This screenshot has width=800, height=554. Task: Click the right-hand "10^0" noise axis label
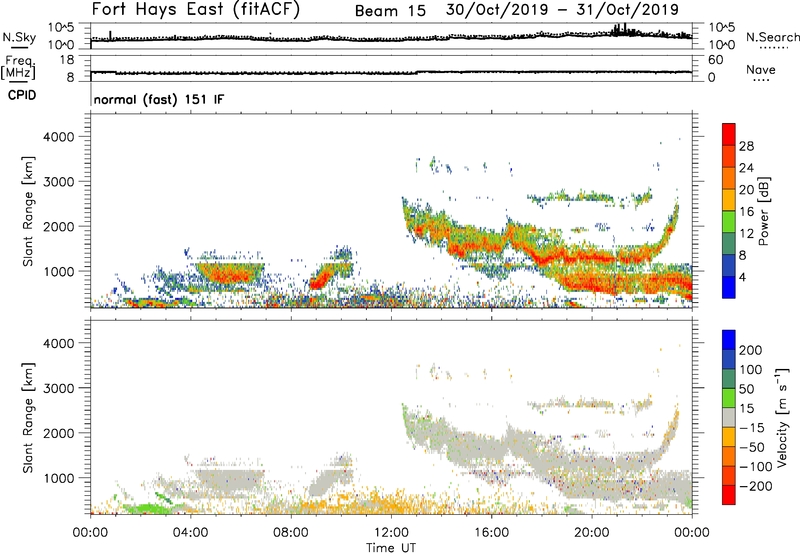point(722,45)
